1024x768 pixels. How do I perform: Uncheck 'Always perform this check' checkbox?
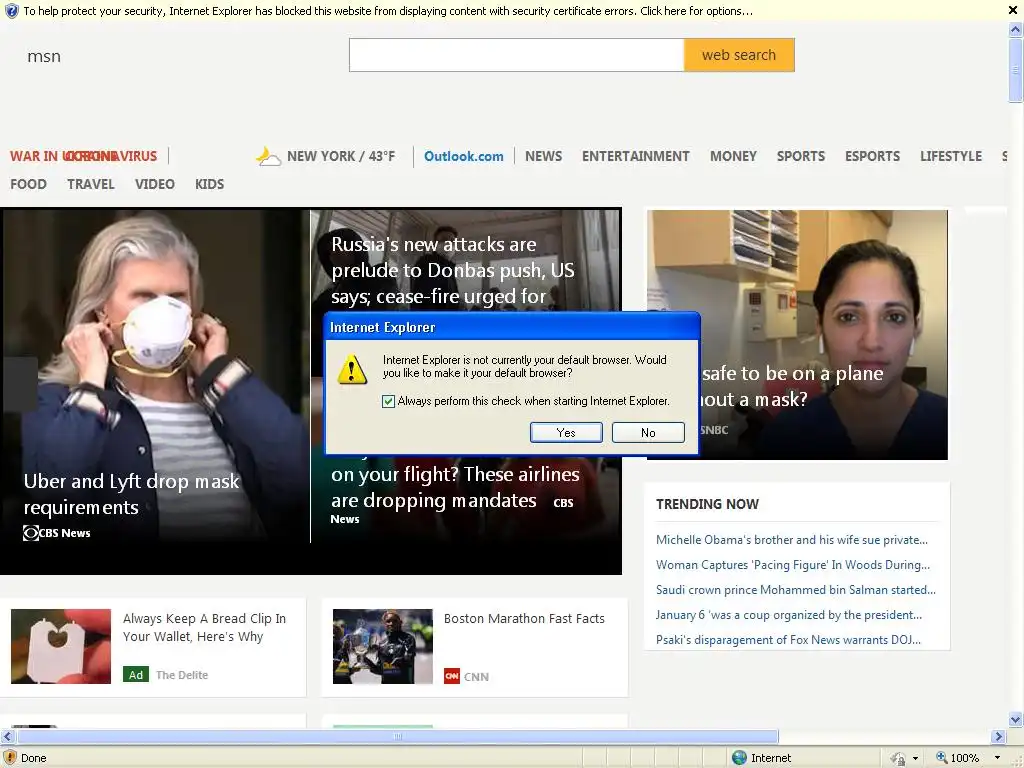pyautogui.click(x=389, y=401)
